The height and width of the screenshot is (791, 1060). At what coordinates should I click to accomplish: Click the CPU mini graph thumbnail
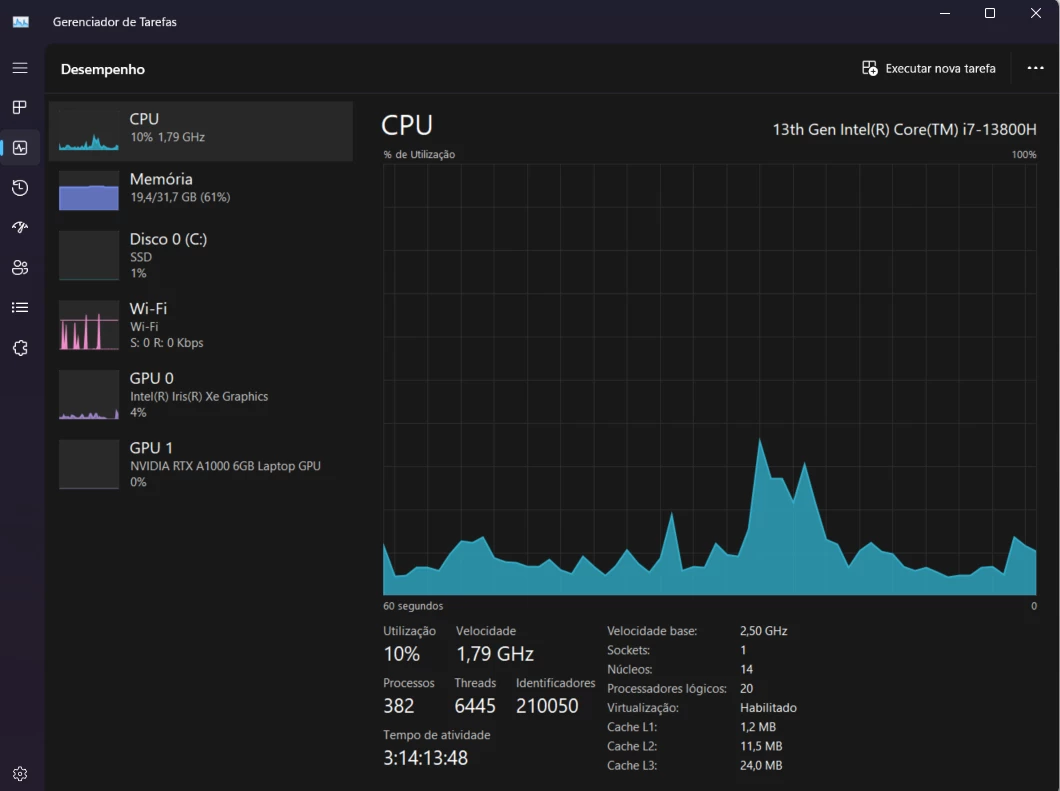pyautogui.click(x=89, y=131)
